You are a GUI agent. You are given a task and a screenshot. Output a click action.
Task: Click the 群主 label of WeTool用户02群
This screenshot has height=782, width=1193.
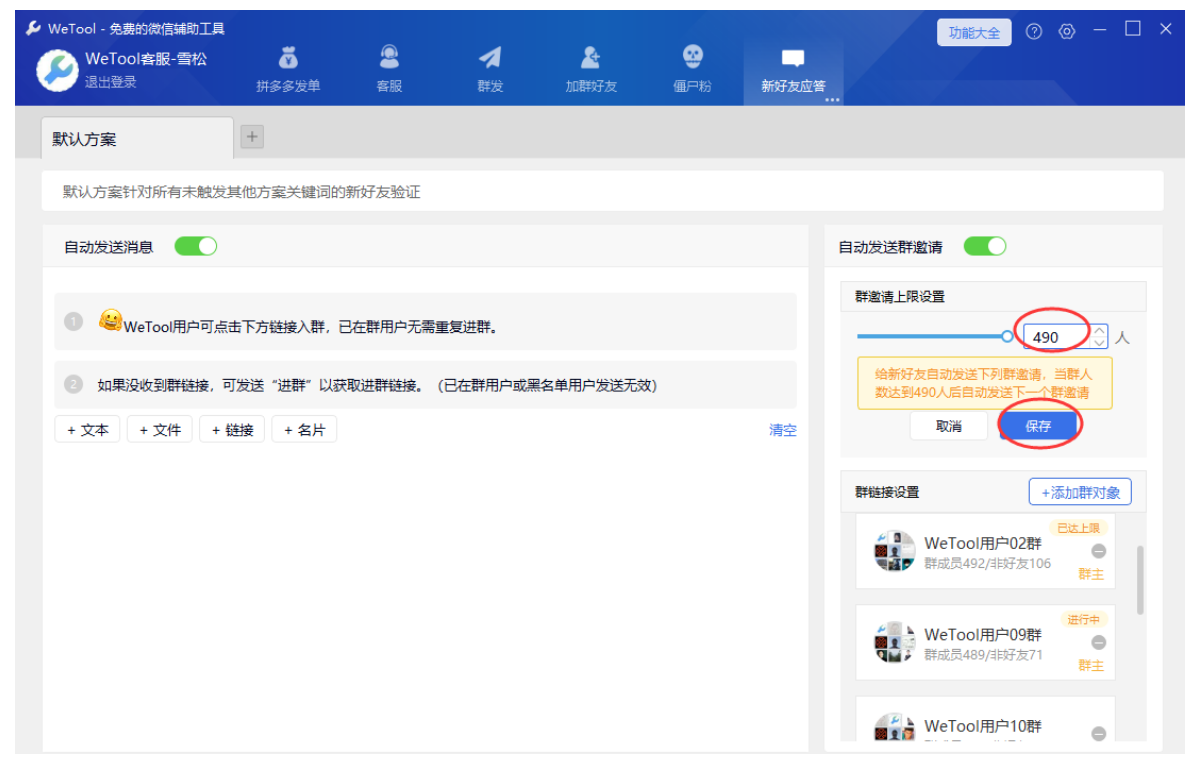point(1091,574)
